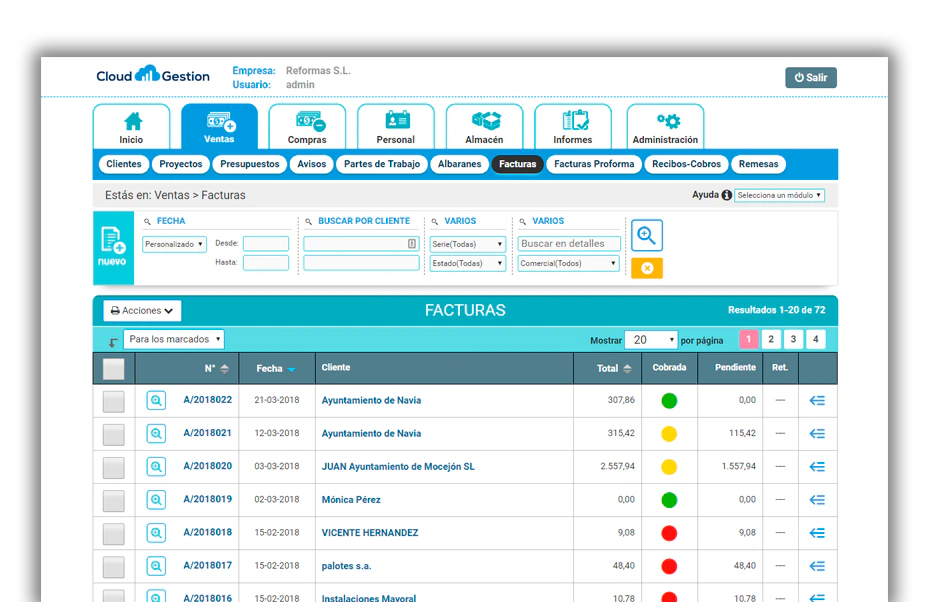Switch to the Presupuestos sub-tab
The height and width of the screenshot is (602, 931).
pos(249,164)
